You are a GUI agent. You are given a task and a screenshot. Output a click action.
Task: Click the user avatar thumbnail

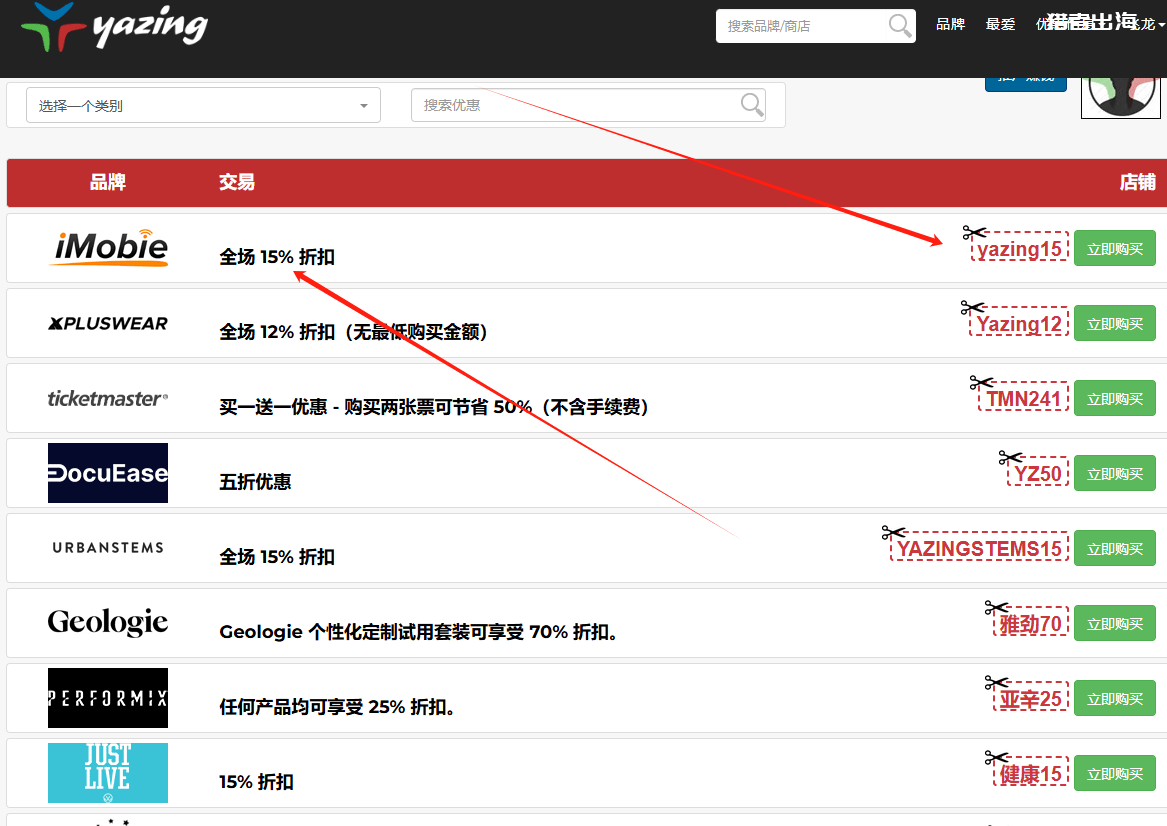1121,97
